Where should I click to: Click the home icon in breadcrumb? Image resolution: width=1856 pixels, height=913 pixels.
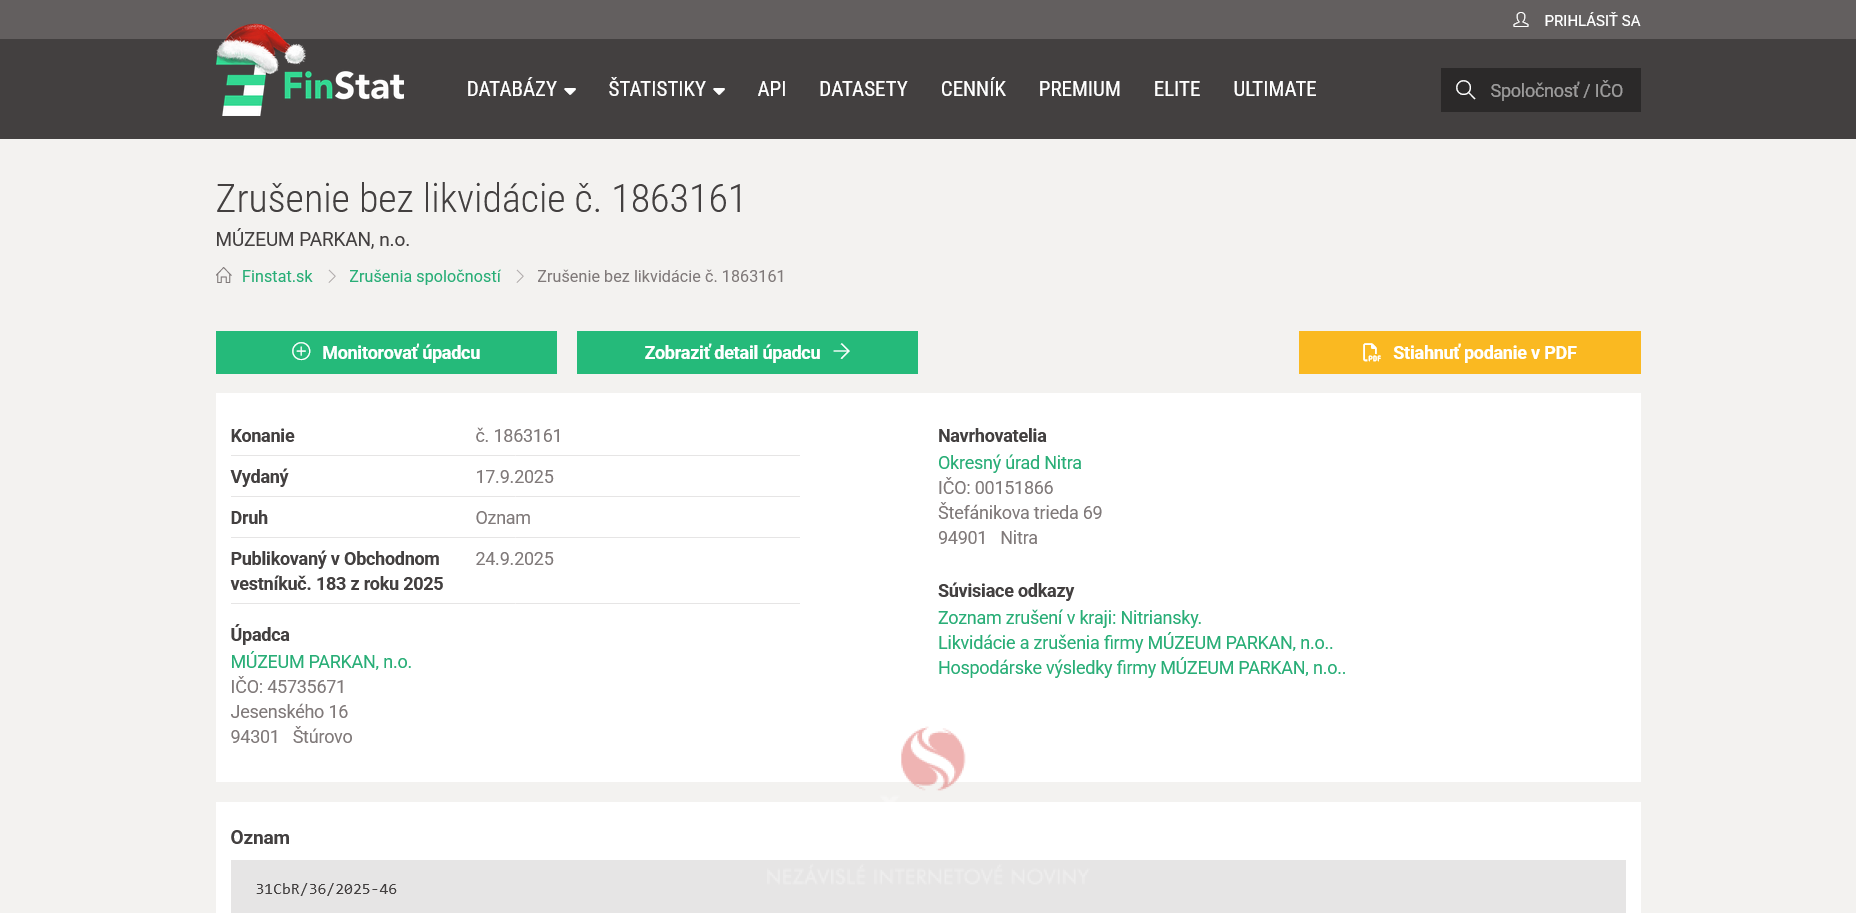click(224, 276)
